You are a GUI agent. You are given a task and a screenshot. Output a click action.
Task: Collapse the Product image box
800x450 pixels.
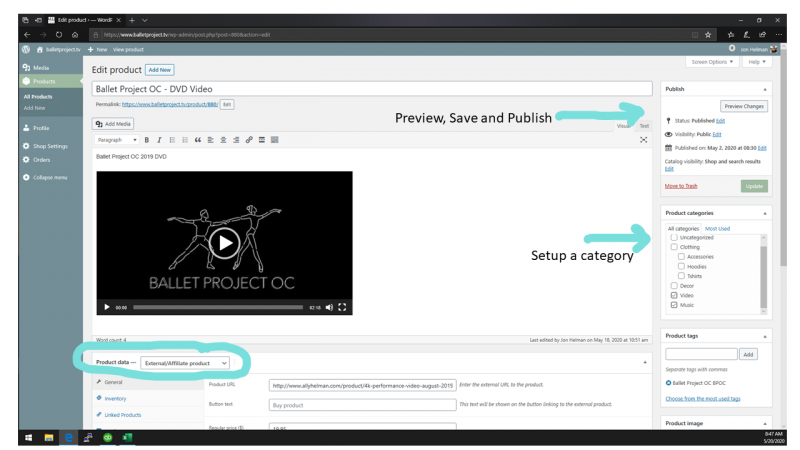pyautogui.click(x=765, y=423)
